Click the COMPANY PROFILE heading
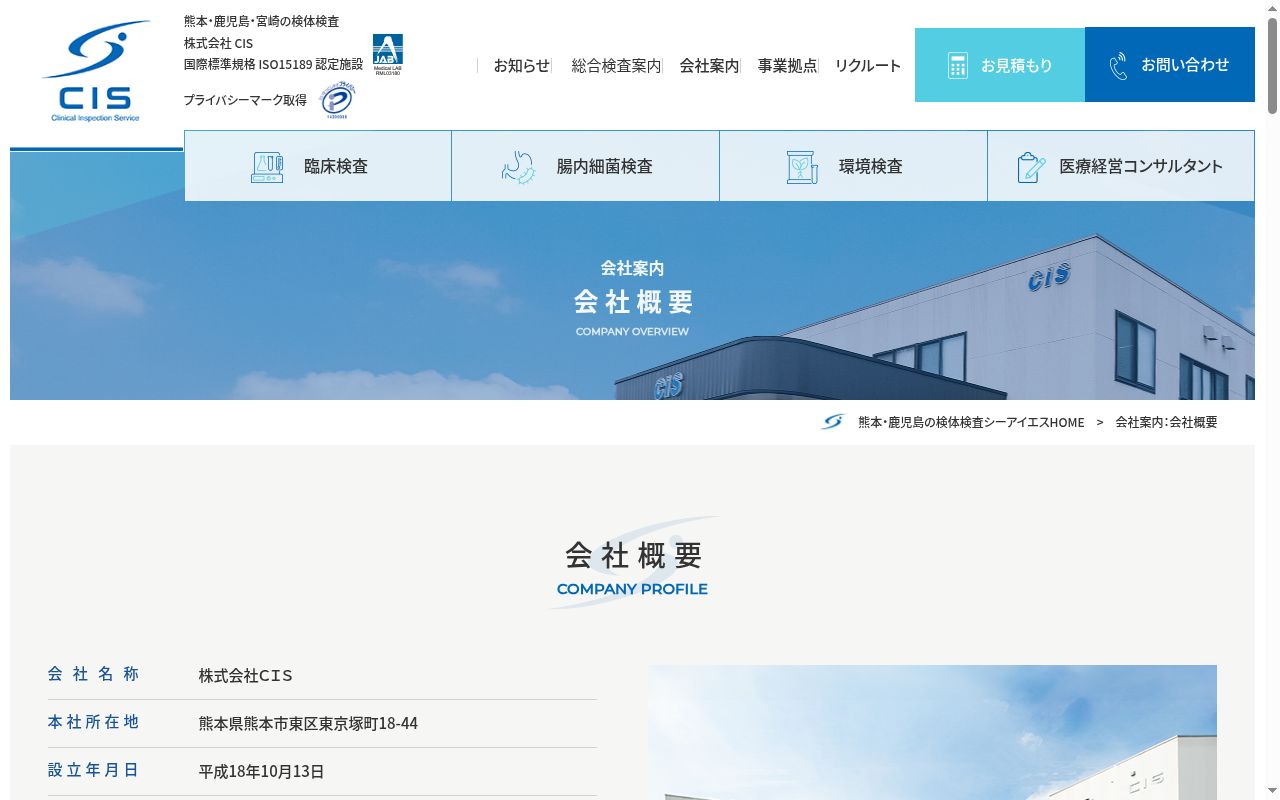The height and width of the screenshot is (800, 1280). 632,589
